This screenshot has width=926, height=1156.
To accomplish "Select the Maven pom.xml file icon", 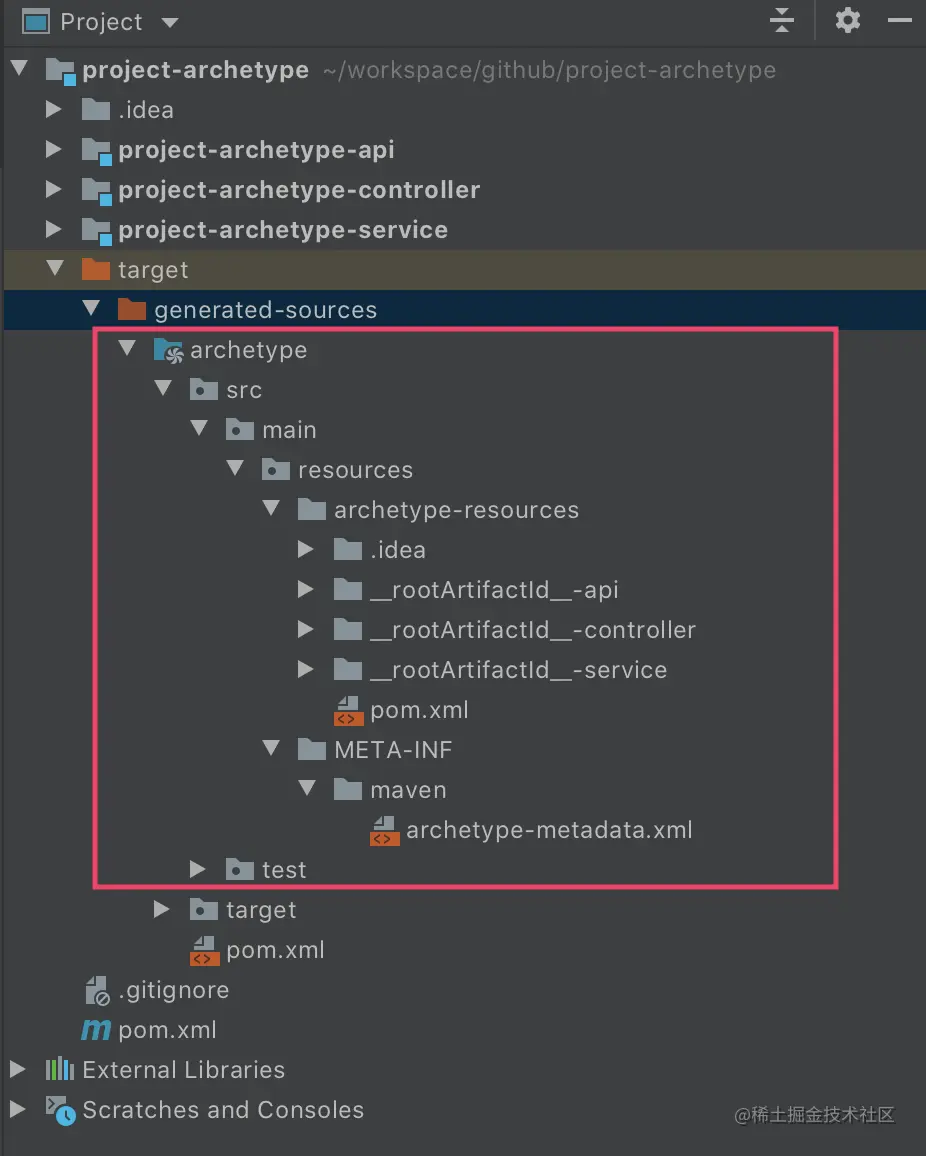I will tap(94, 1030).
